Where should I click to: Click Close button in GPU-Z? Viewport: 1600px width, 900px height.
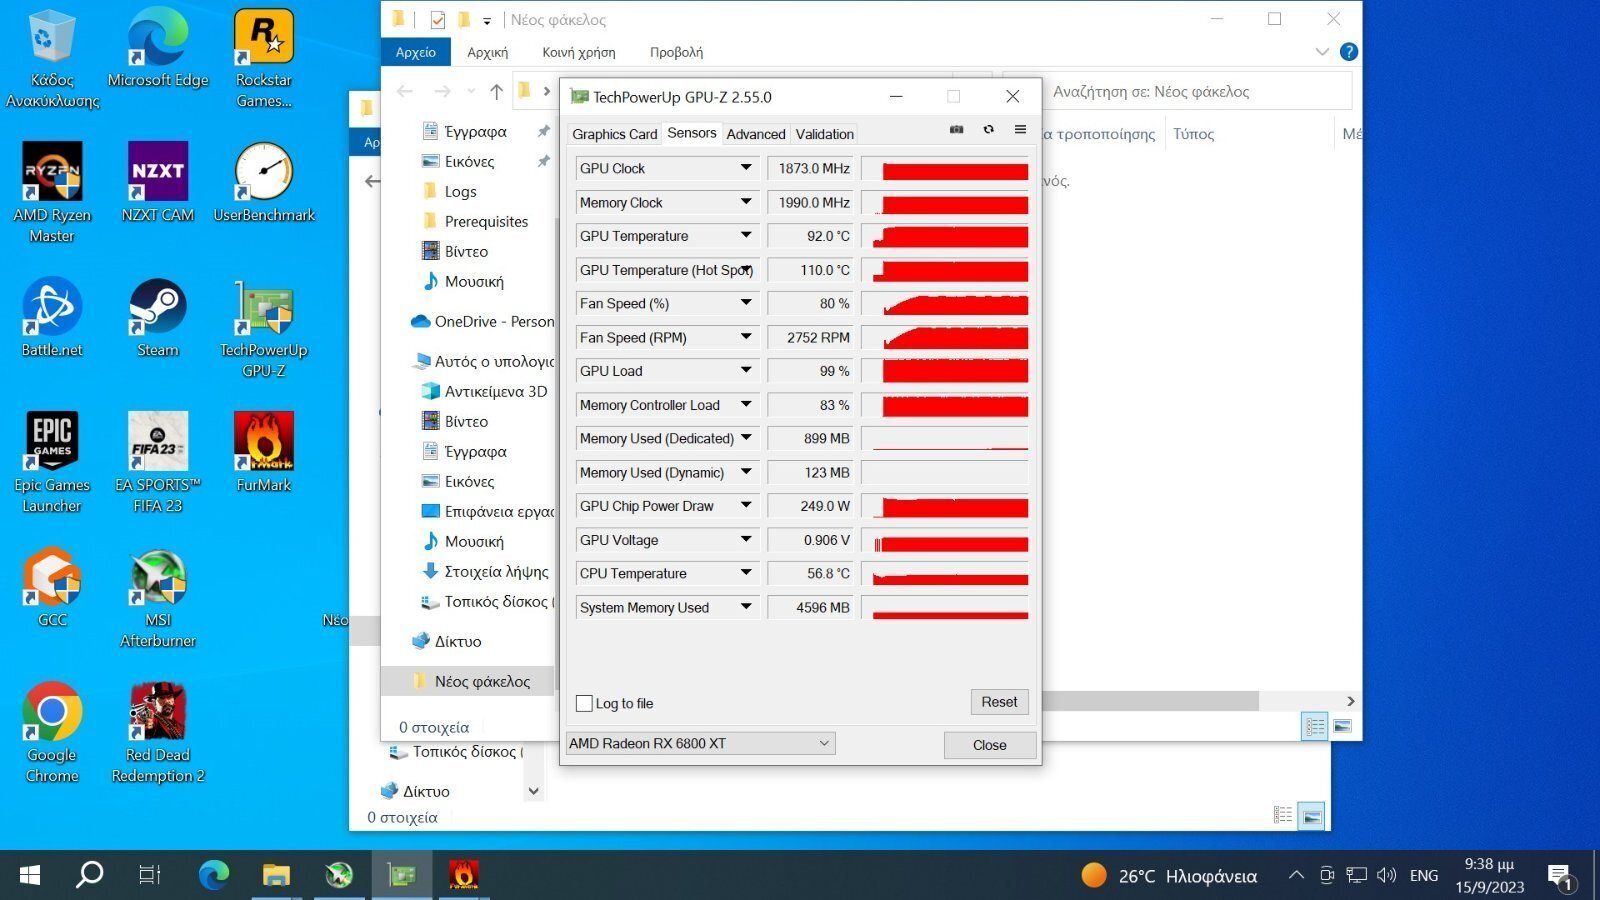[x=990, y=745]
